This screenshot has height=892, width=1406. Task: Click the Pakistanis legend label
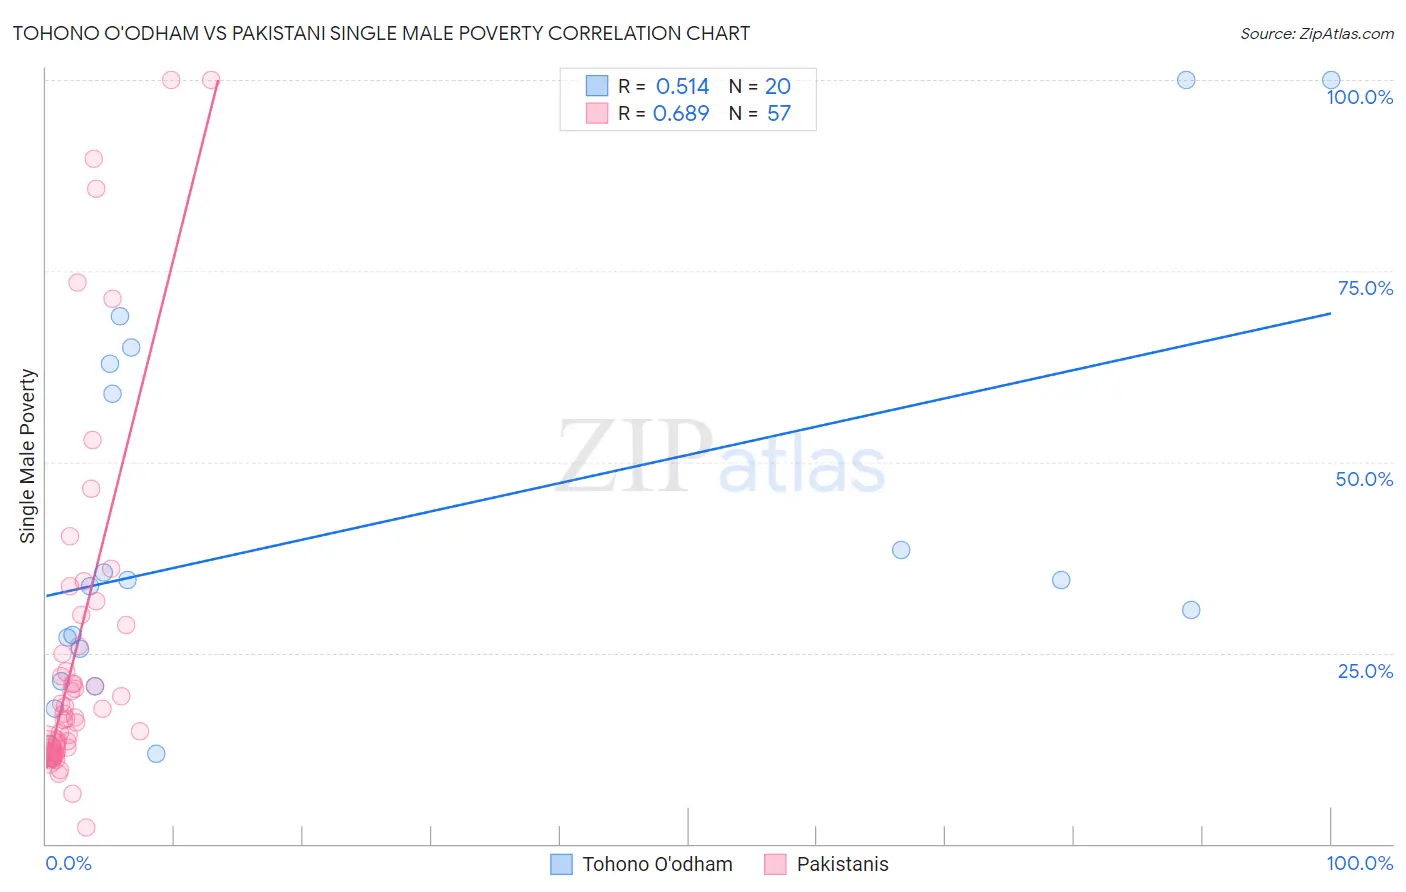[842, 864]
